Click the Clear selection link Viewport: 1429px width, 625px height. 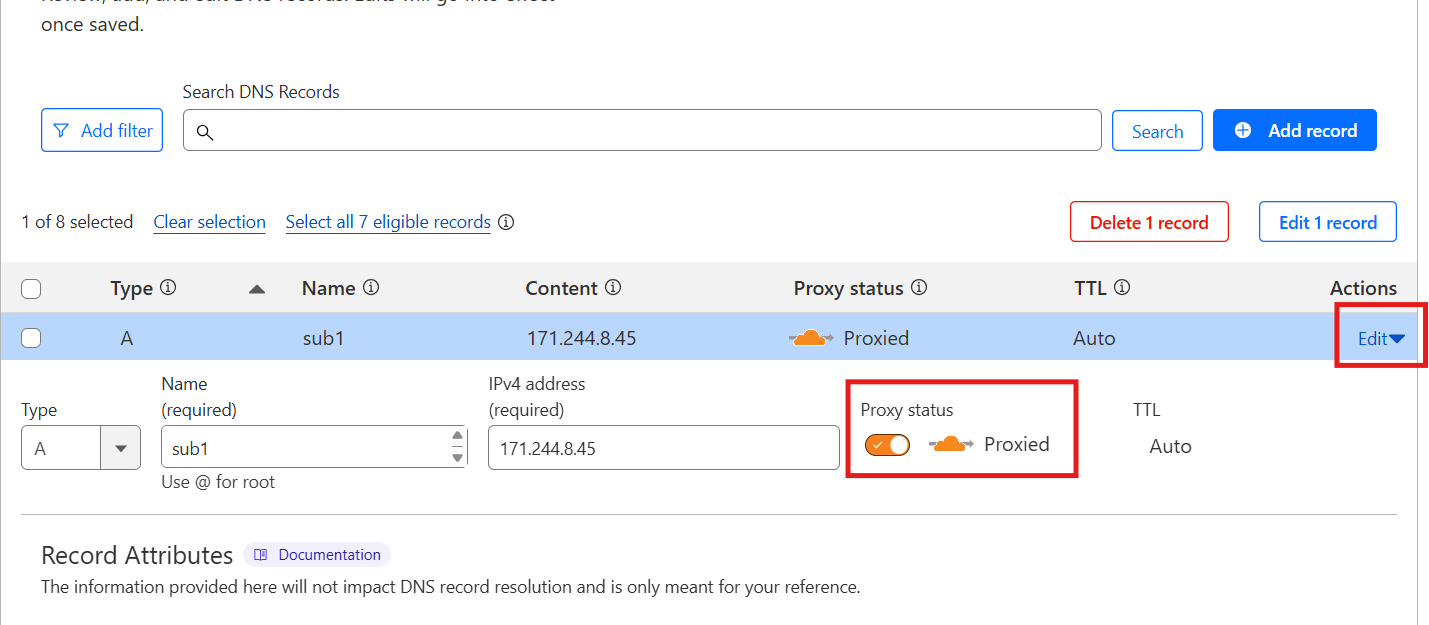click(x=209, y=222)
